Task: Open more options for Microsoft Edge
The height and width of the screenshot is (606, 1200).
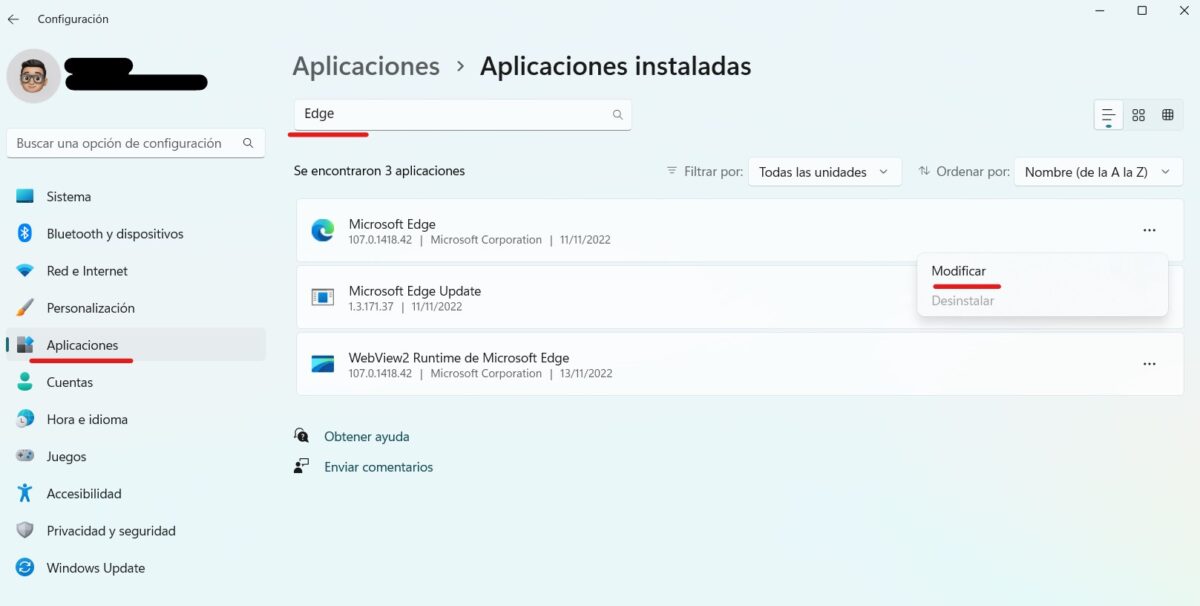Action: pyautogui.click(x=1149, y=231)
